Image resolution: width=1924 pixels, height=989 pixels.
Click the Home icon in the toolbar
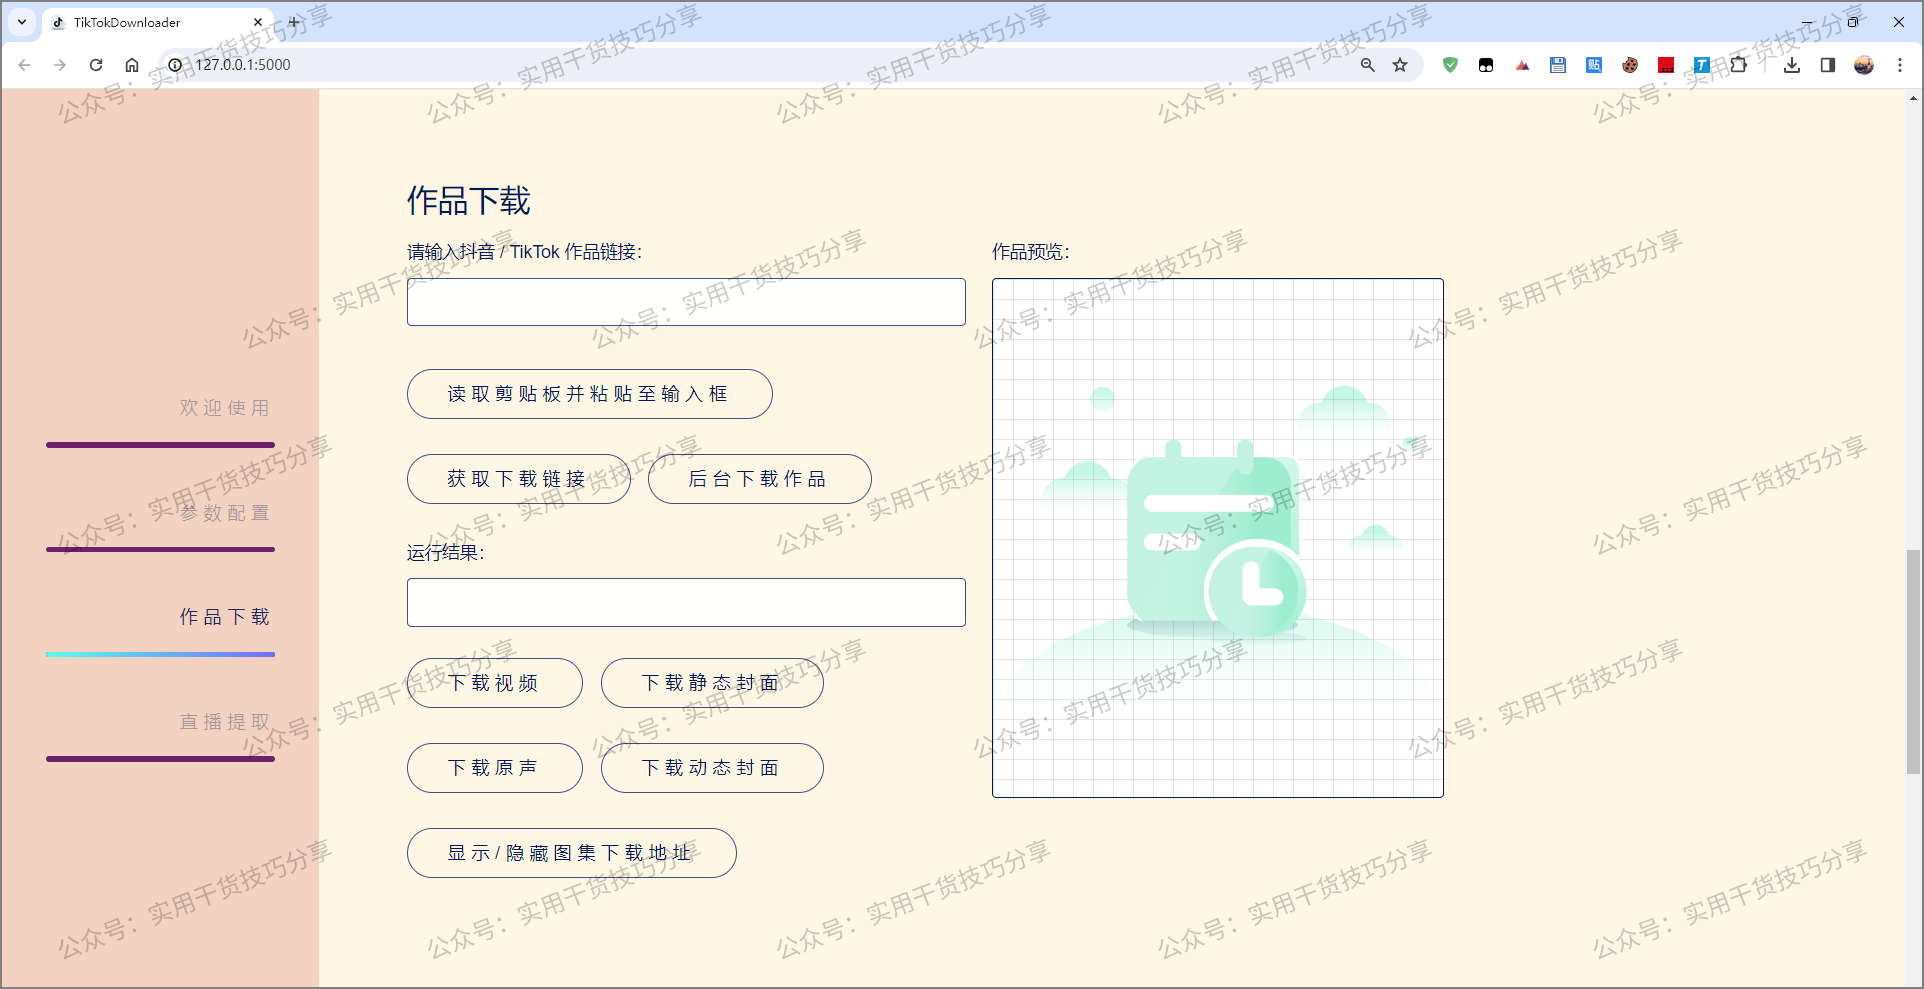tap(132, 64)
